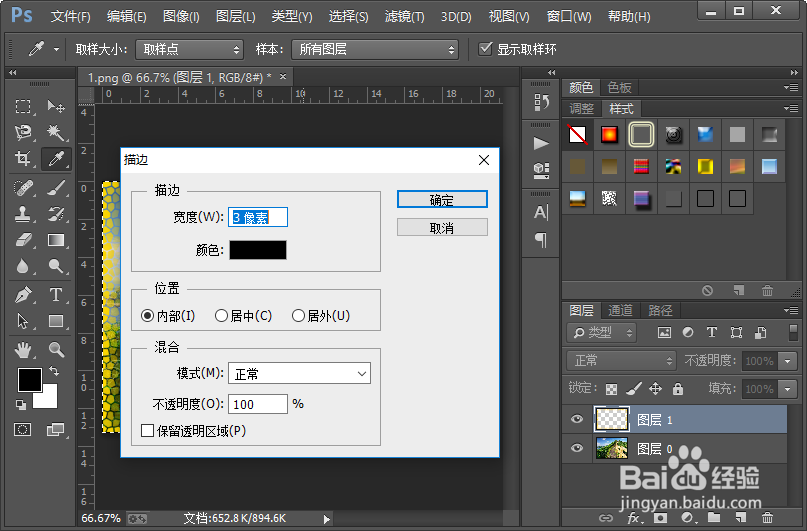Select the Eraser tool
This screenshot has width=807, height=531.
[23, 240]
